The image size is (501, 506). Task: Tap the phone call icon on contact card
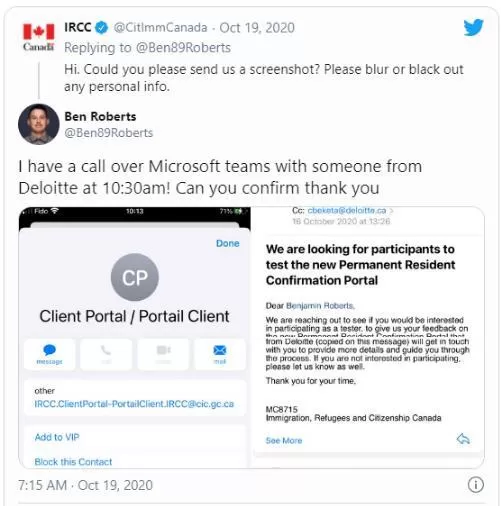point(106,350)
